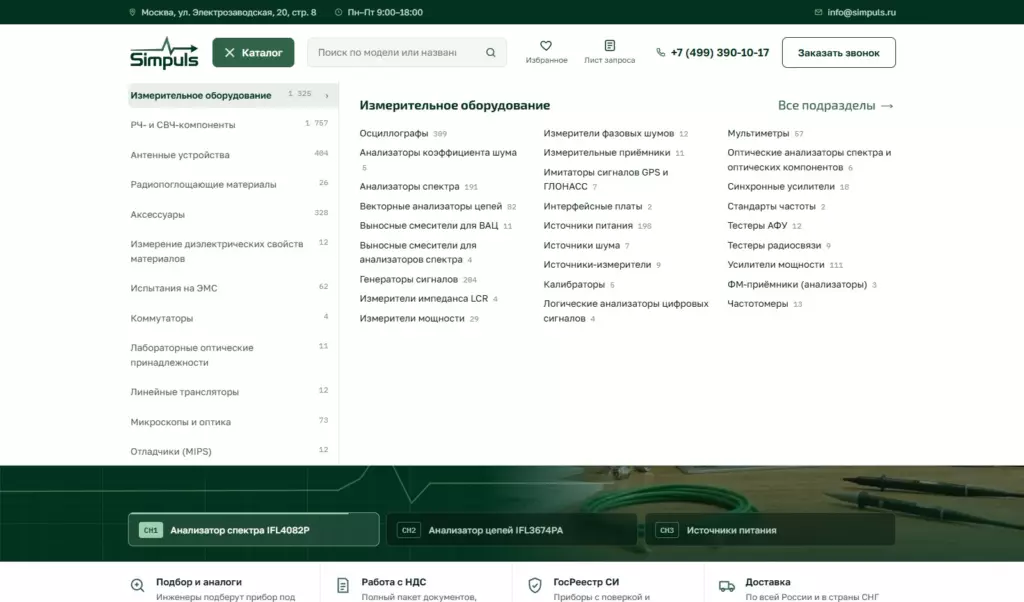This screenshot has width=1024, height=602.
Task: Click Работа с НДС document icon
Action: 343,585
